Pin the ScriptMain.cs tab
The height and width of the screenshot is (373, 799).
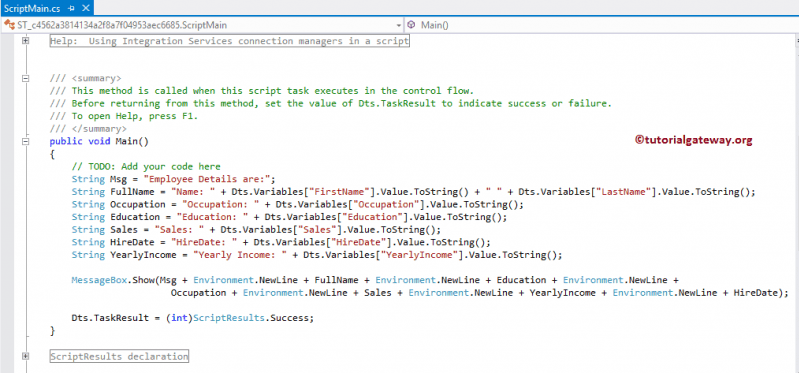pyautogui.click(x=71, y=8)
